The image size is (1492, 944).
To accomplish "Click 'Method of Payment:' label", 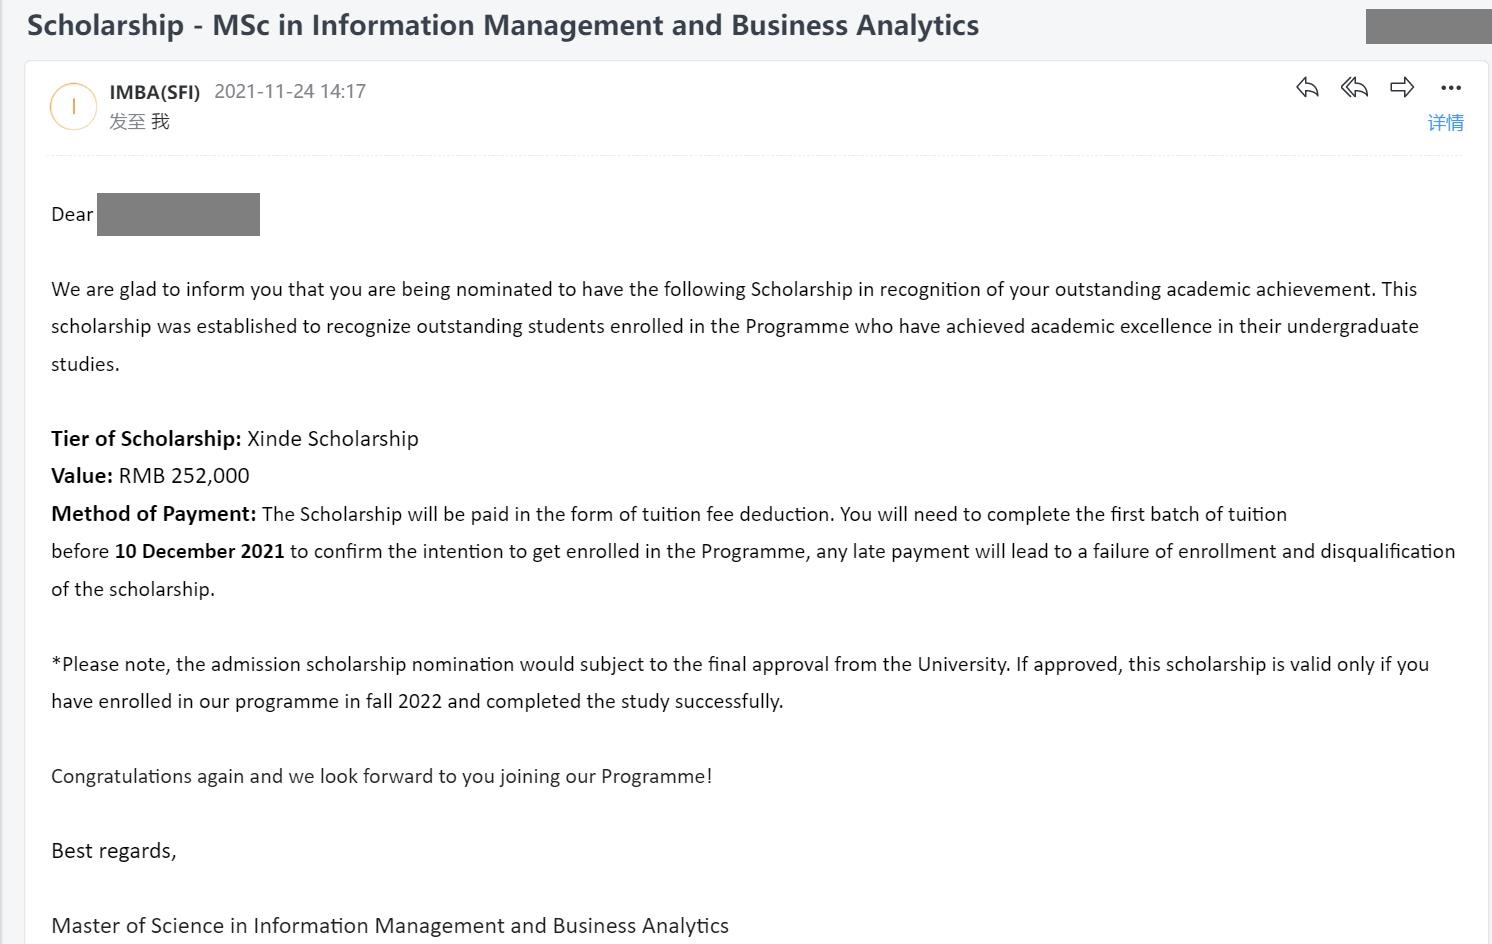I will (x=154, y=514).
